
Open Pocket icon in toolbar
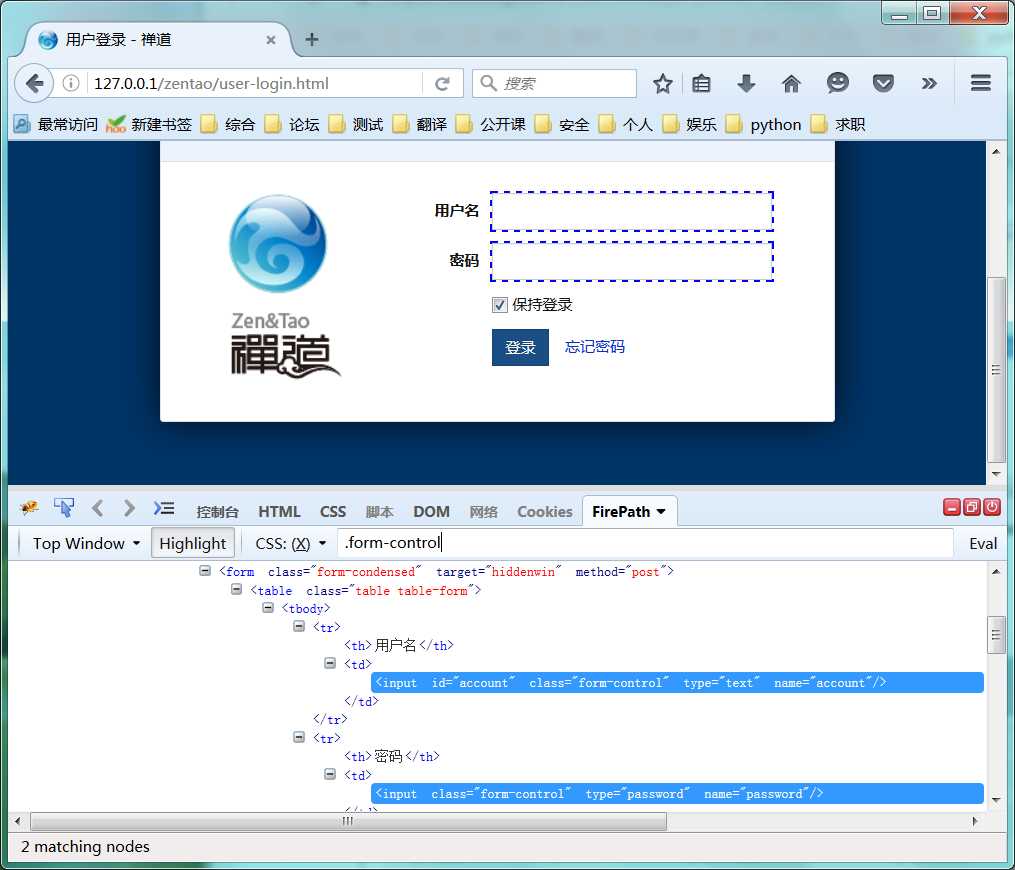(x=883, y=84)
